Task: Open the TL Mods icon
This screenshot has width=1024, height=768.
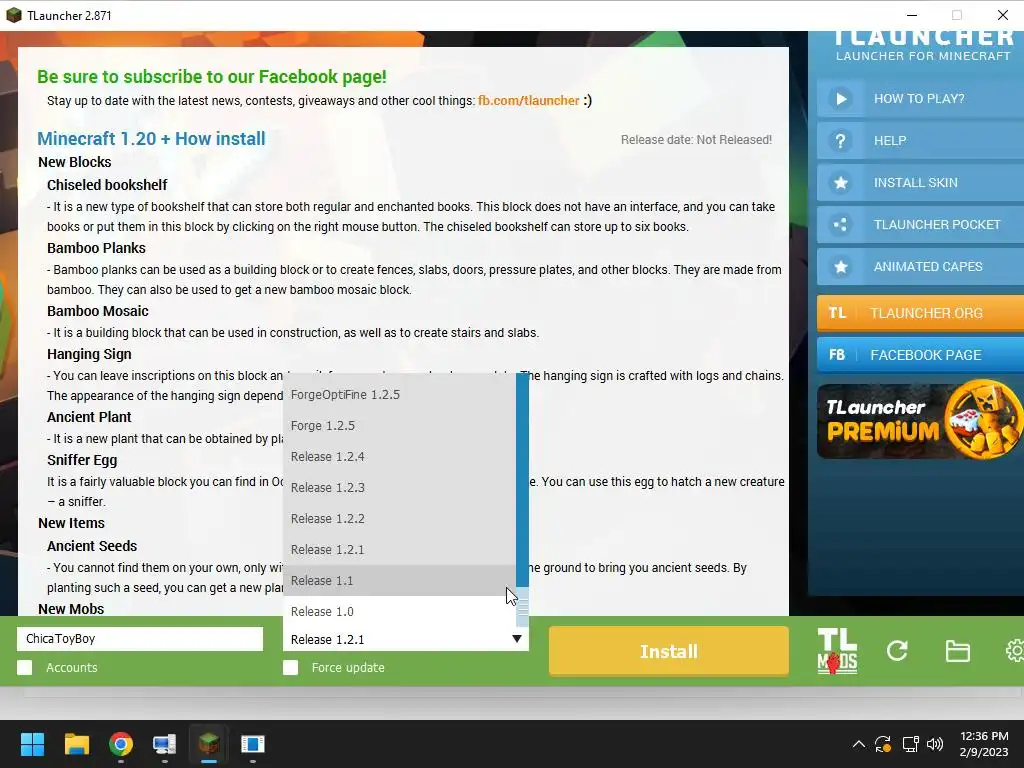Action: tap(837, 650)
